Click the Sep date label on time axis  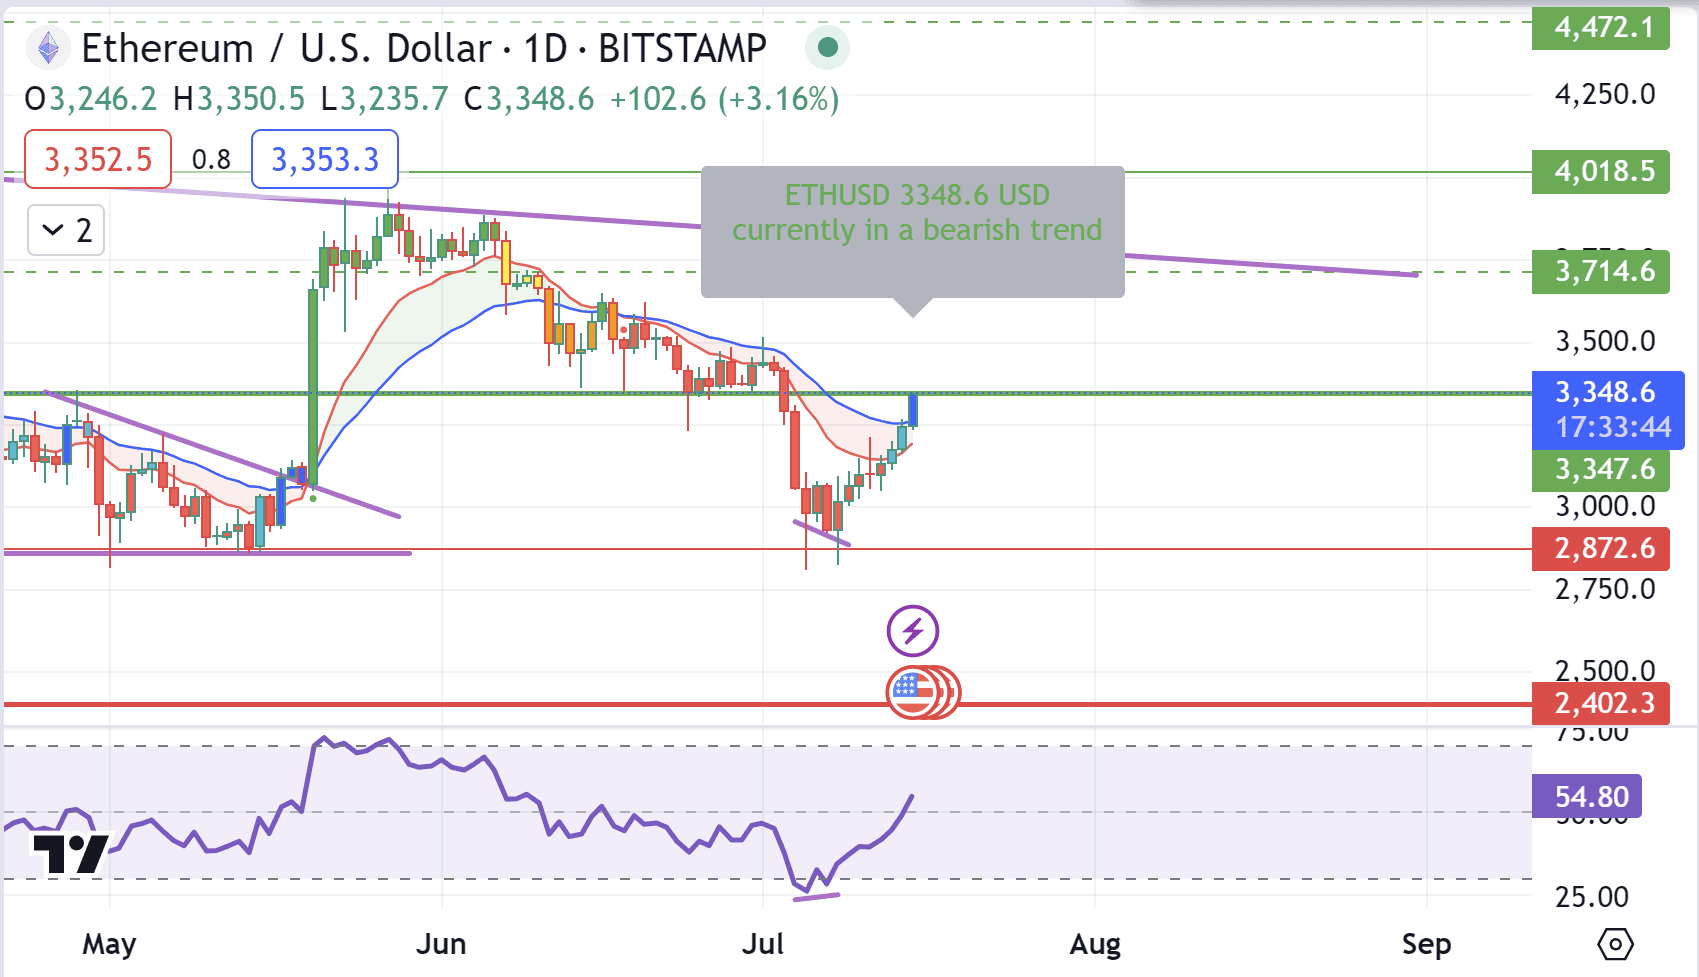[1426, 944]
